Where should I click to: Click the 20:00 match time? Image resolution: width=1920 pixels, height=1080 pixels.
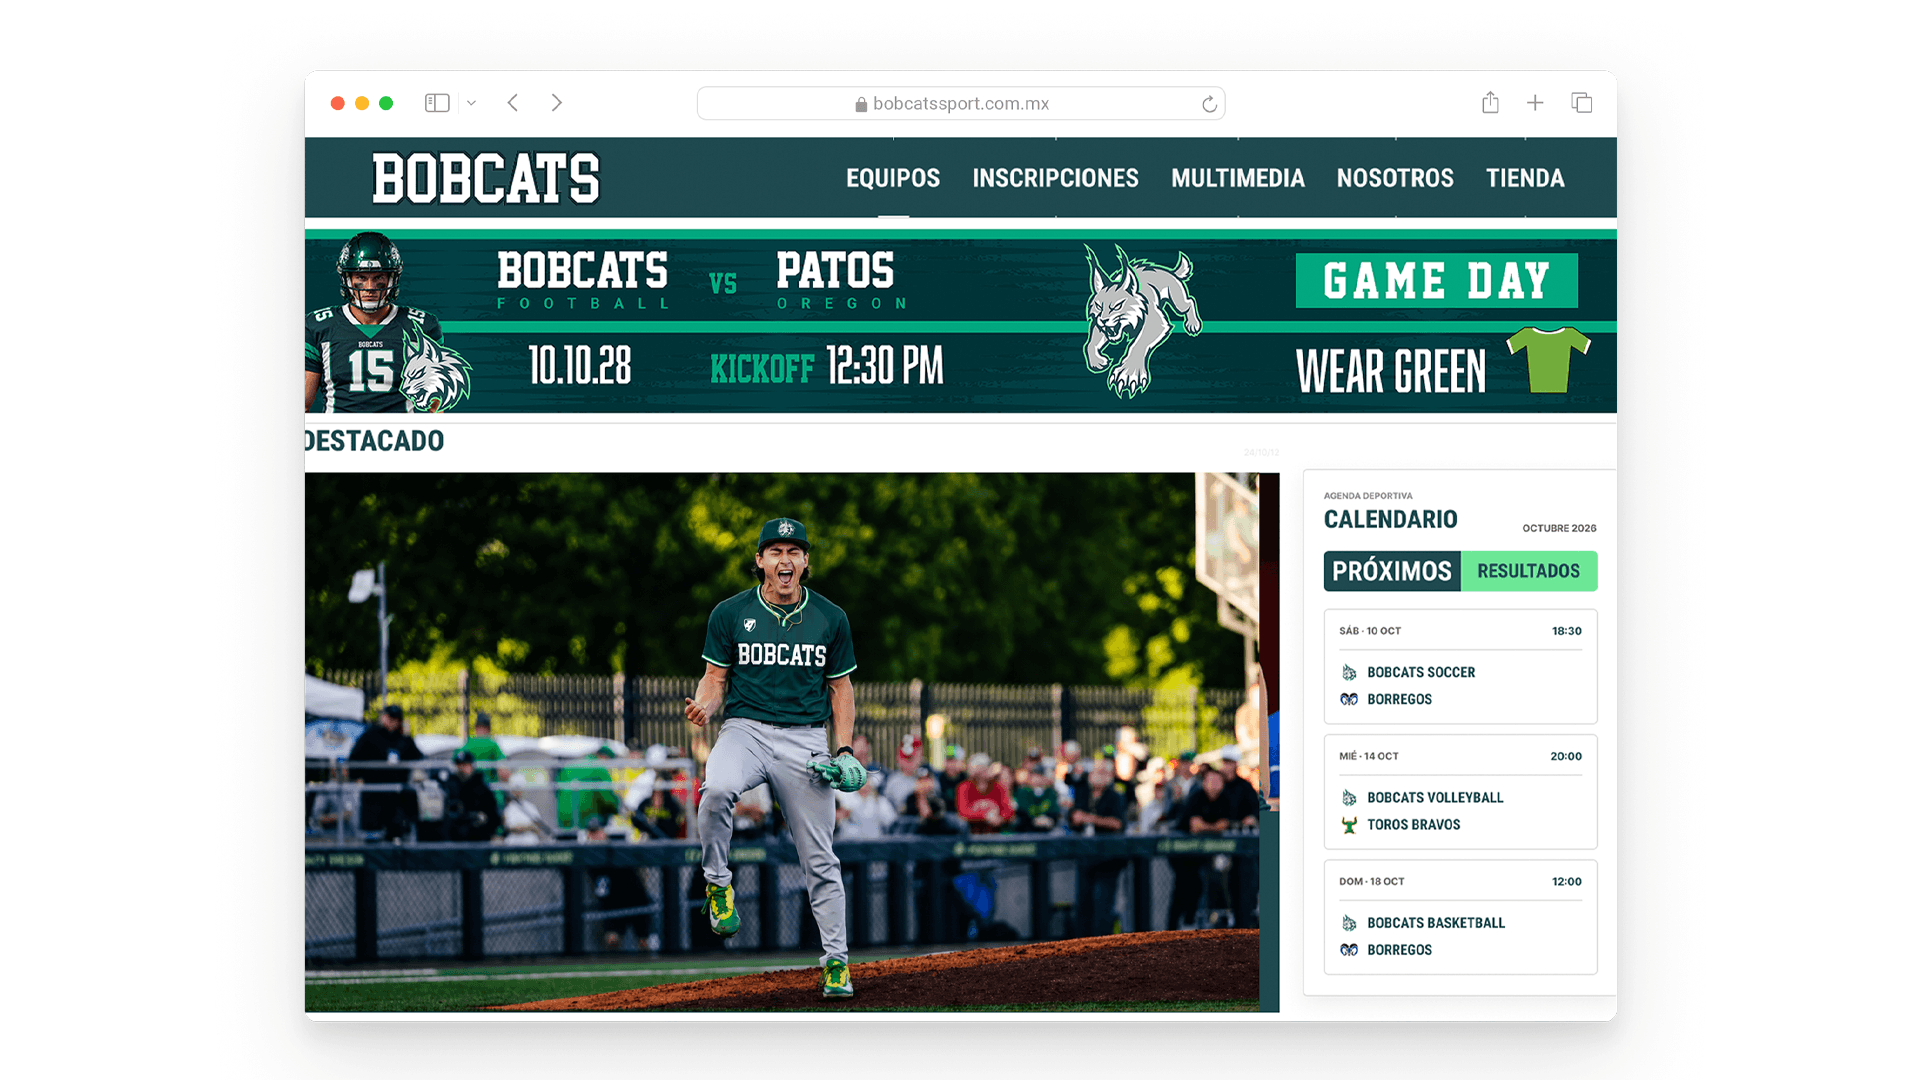[x=1566, y=756]
